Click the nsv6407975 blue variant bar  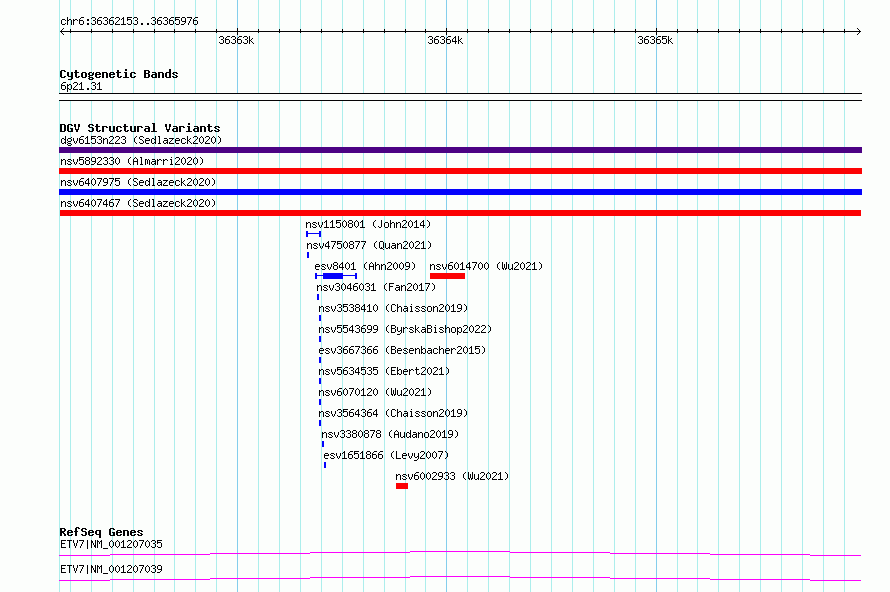pyautogui.click(x=460, y=192)
